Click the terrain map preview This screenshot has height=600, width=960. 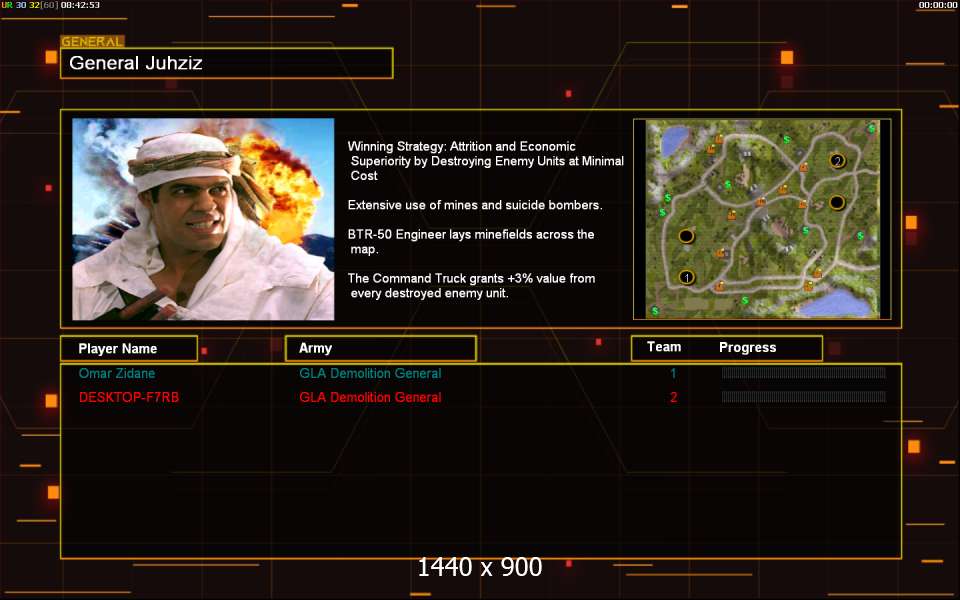[x=762, y=219]
